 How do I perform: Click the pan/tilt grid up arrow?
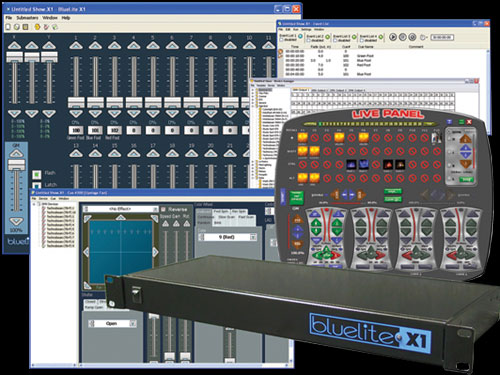pos(120,218)
